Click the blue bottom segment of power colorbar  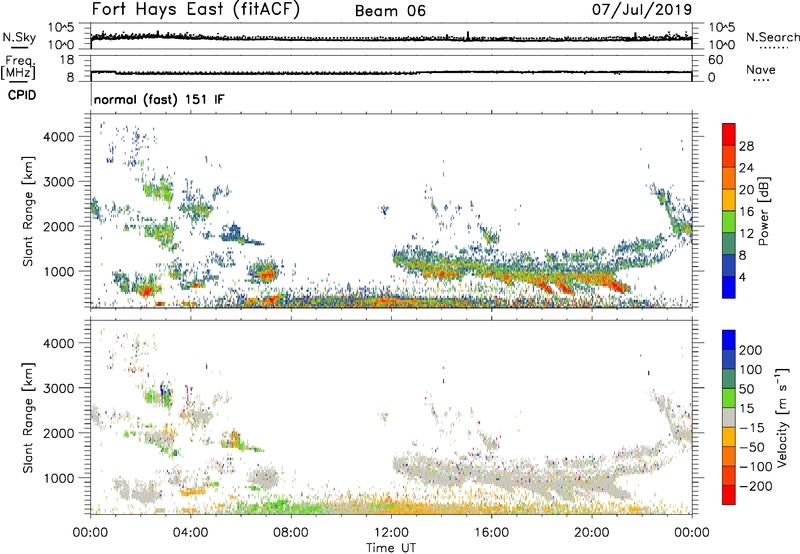729,287
